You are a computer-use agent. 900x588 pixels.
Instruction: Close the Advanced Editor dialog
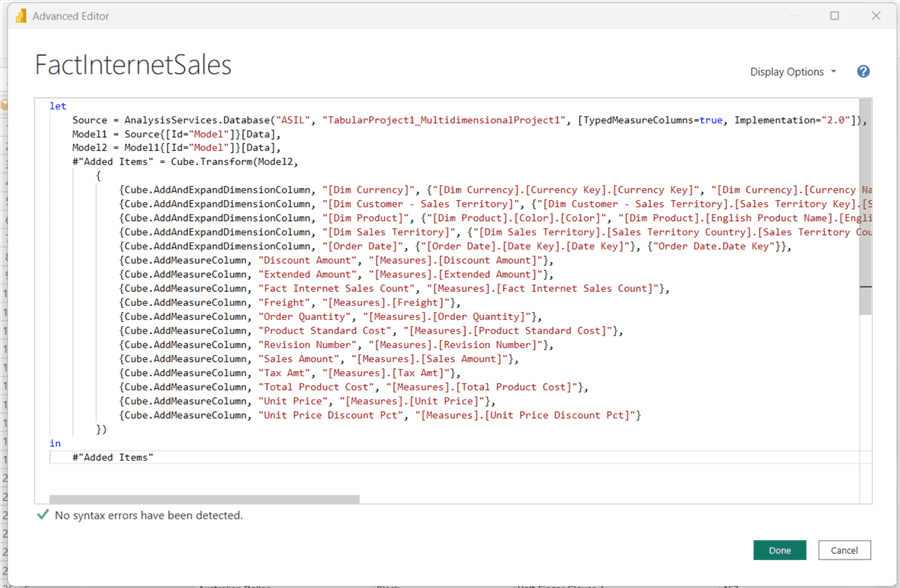pyautogui.click(x=876, y=17)
